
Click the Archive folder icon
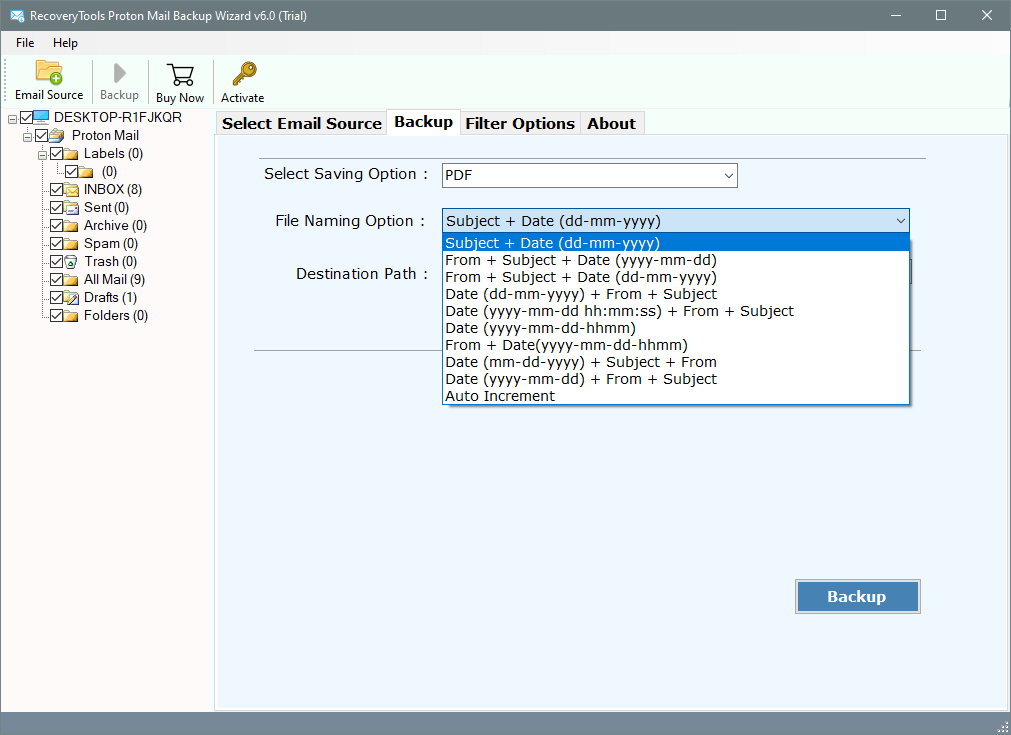point(72,226)
